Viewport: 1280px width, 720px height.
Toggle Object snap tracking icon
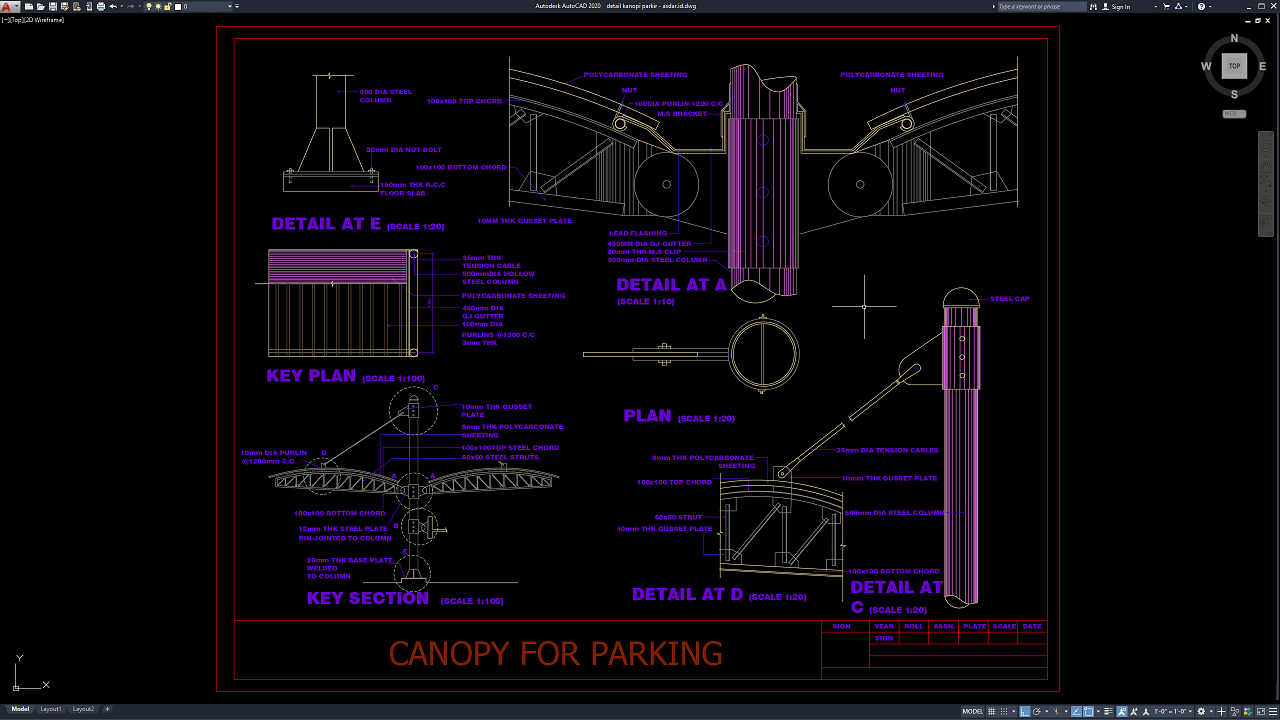(x=1076, y=711)
